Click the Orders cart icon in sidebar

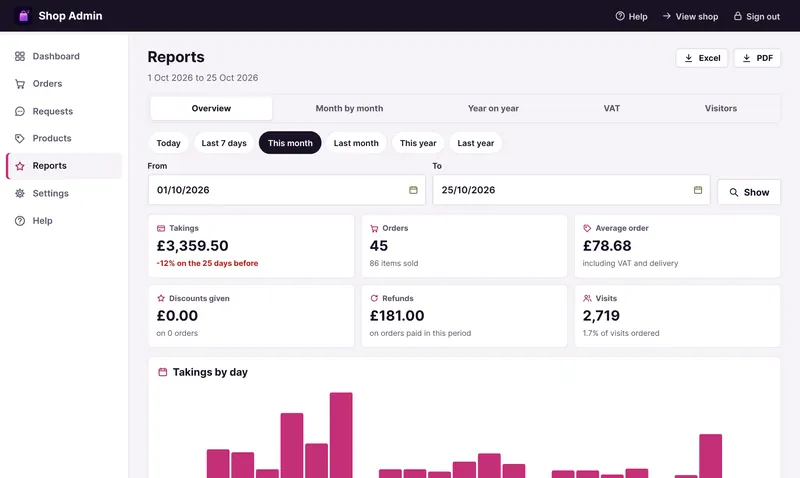point(20,84)
